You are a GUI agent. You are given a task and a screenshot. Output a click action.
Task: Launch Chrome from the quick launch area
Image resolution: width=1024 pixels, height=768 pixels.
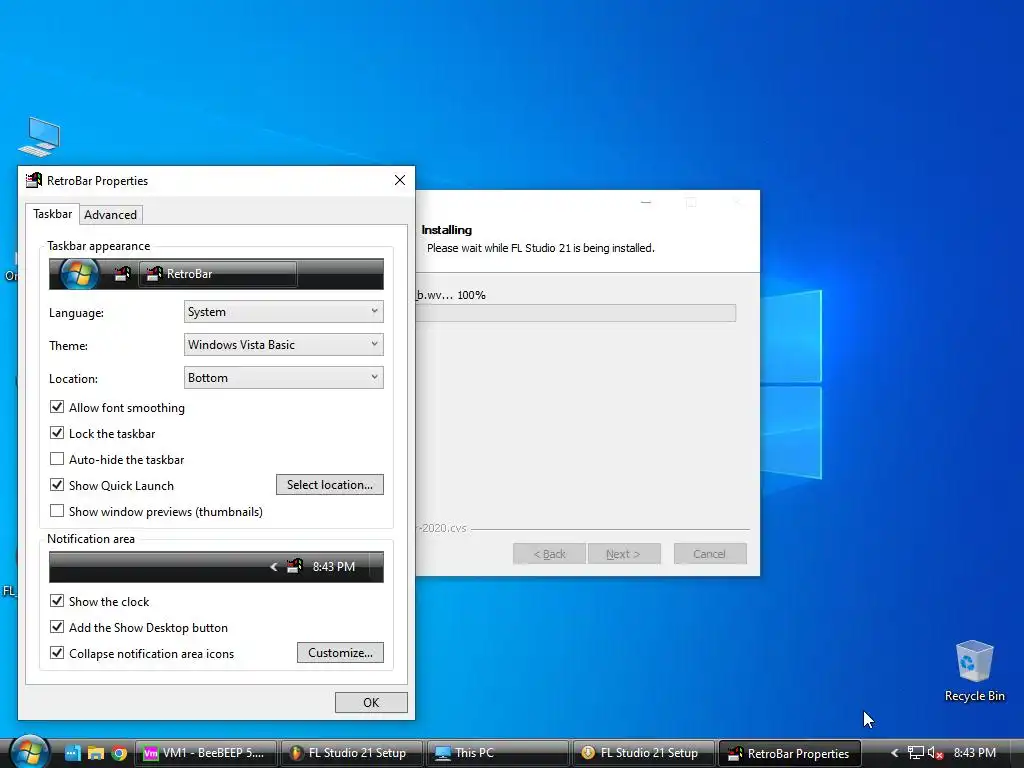point(119,753)
